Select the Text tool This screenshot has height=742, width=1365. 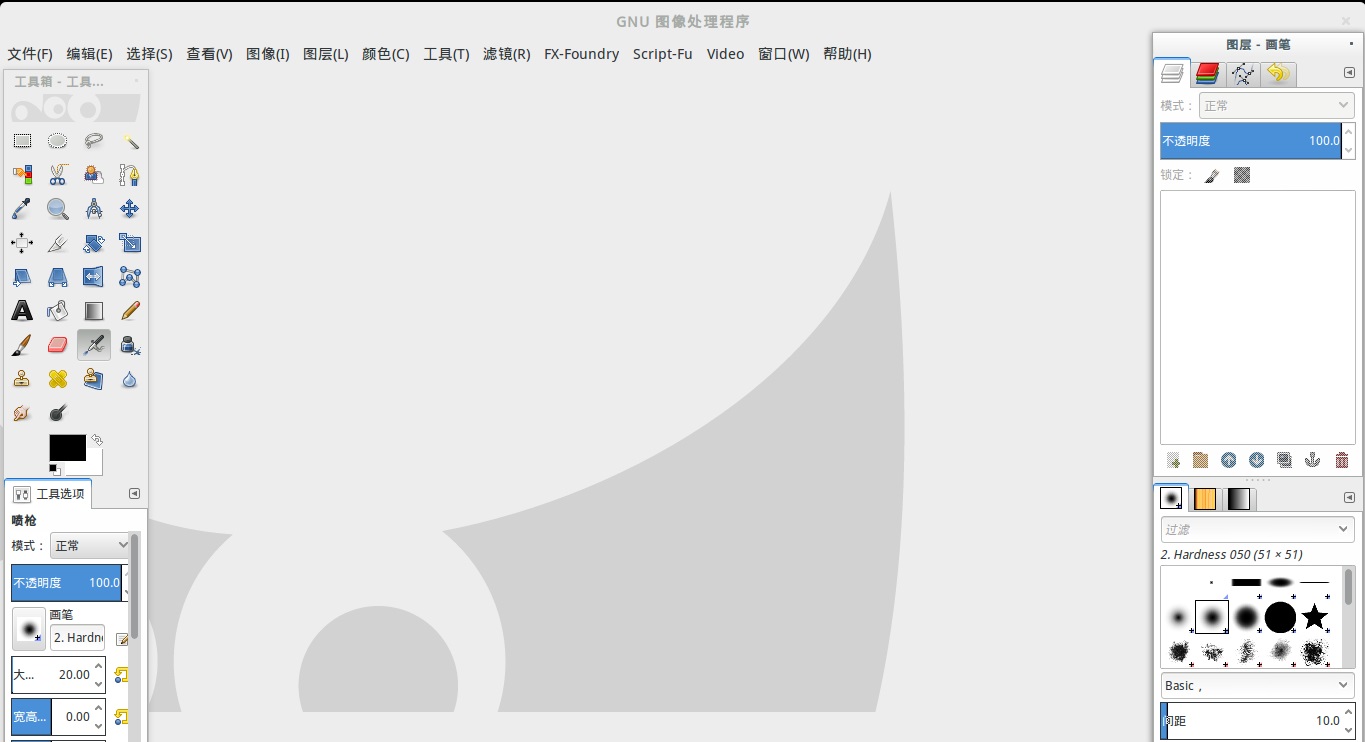pos(22,311)
